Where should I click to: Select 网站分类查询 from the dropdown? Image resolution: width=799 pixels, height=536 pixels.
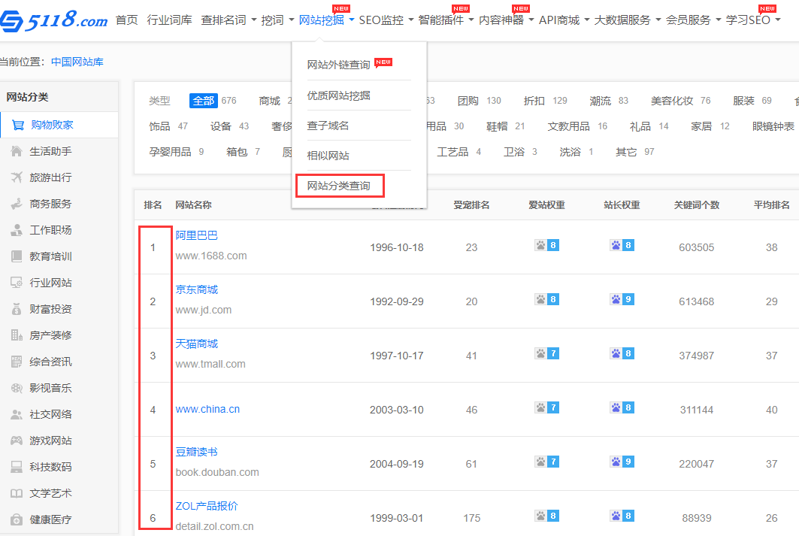(x=338, y=185)
